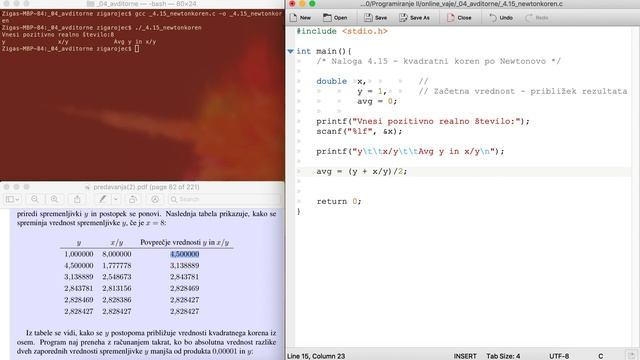The width and height of the screenshot is (640, 360).
Task: Click the status bar icon right of C
Action: [x=631, y=356]
